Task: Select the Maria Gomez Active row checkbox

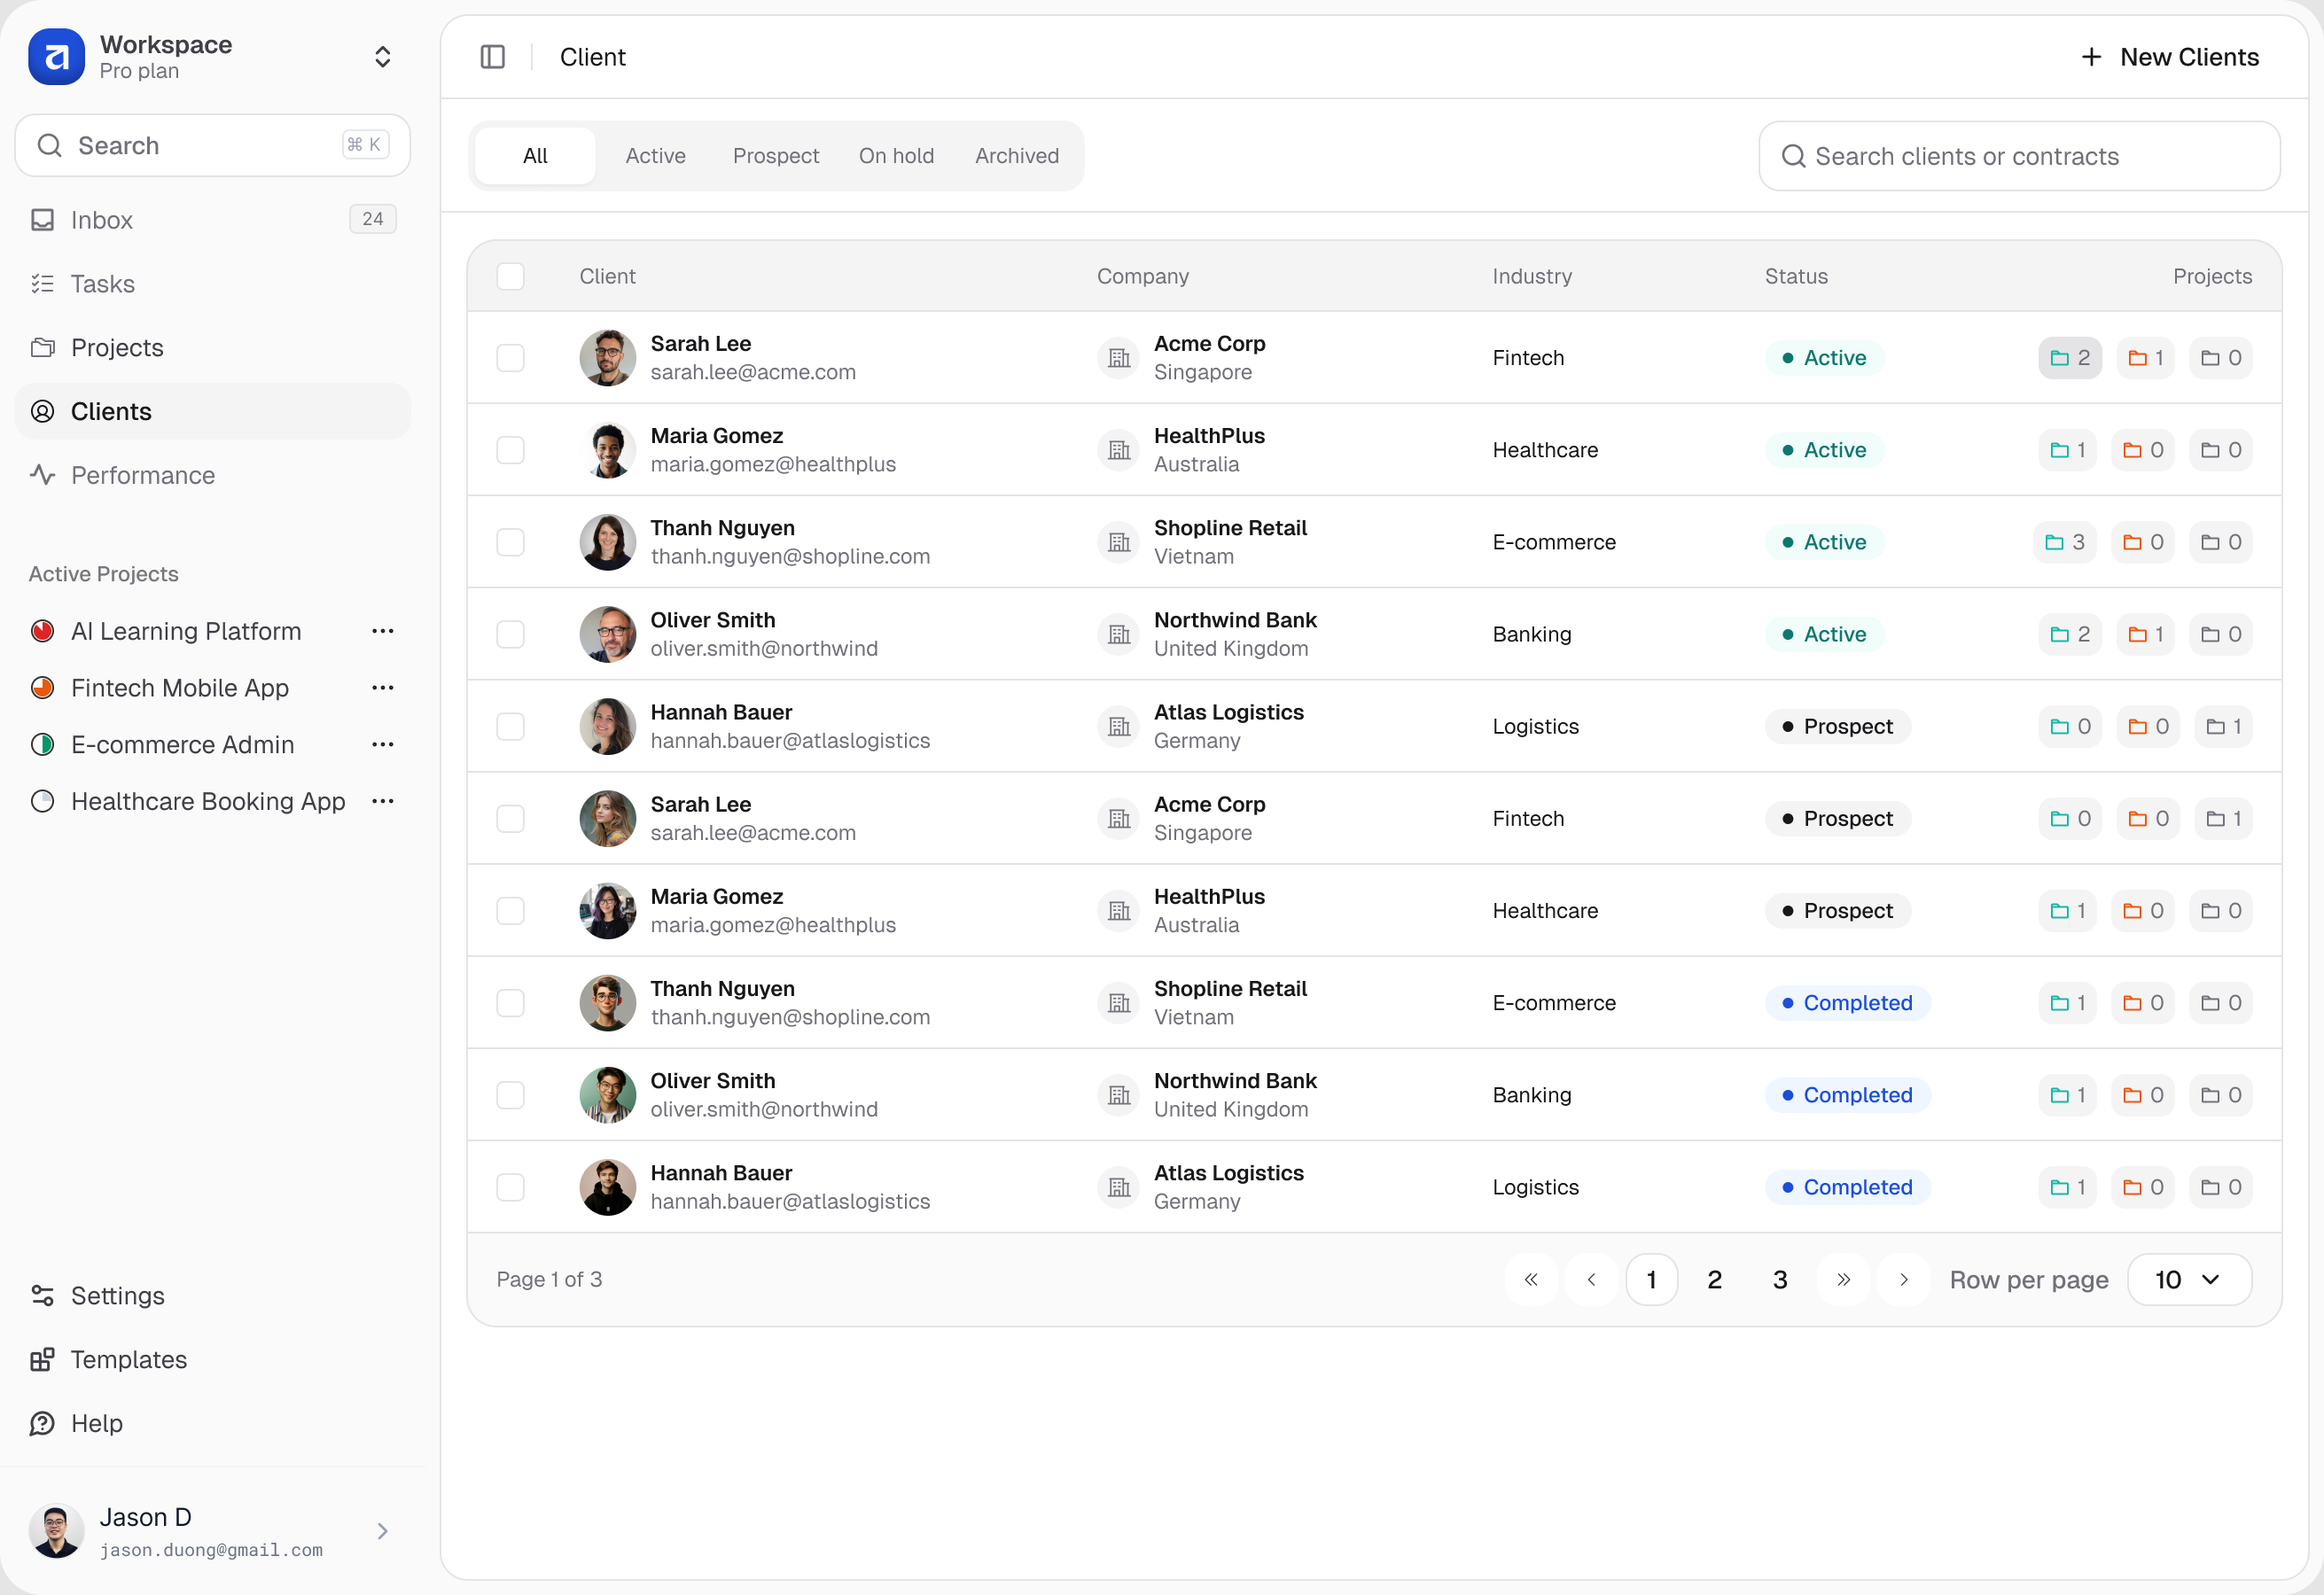Action: [510, 450]
